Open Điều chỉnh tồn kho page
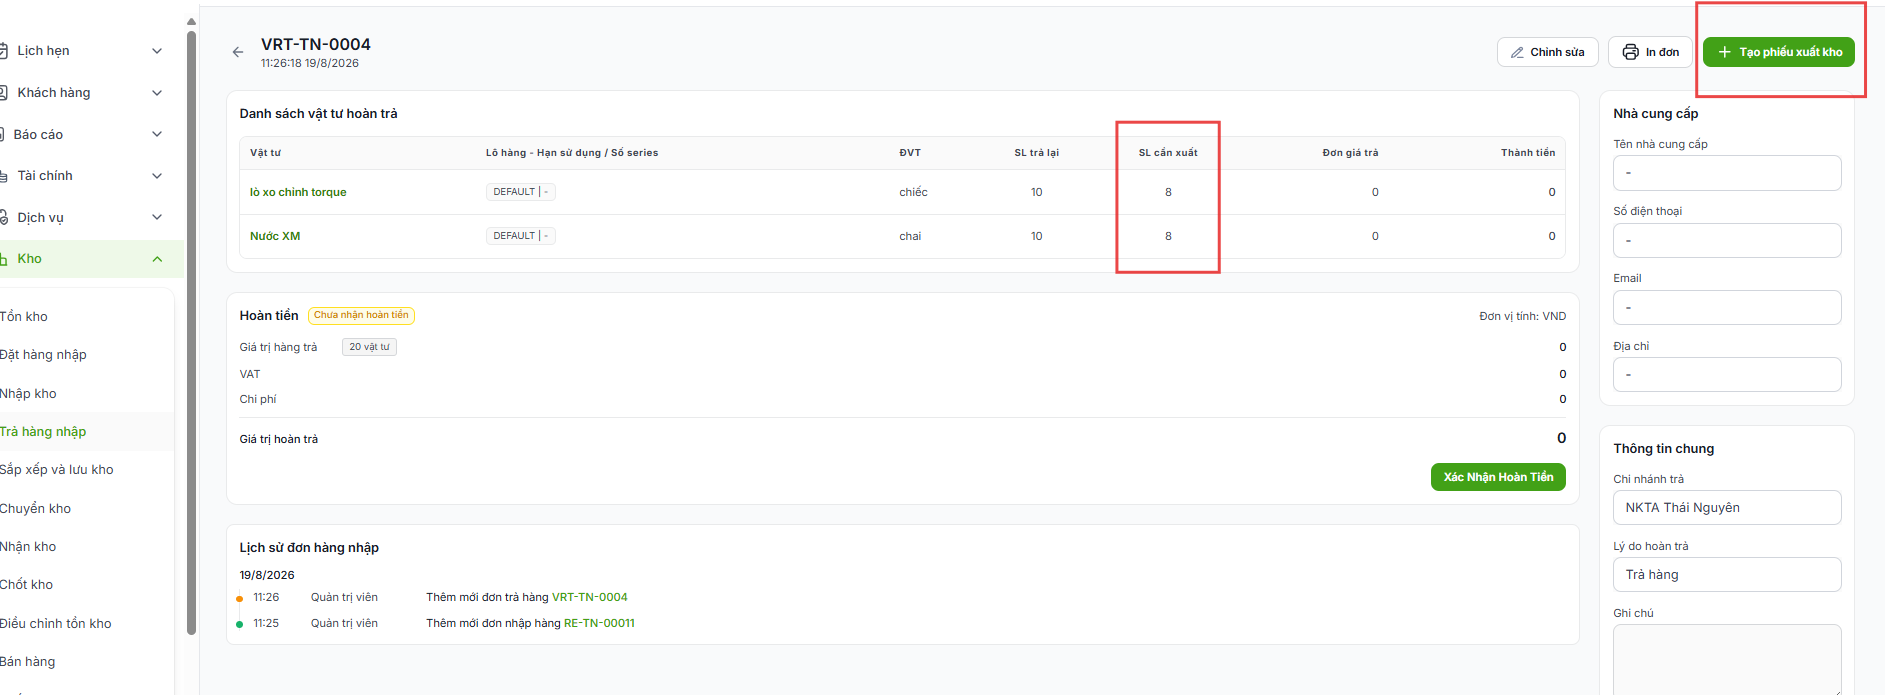The height and width of the screenshot is (695, 1885). 55,624
